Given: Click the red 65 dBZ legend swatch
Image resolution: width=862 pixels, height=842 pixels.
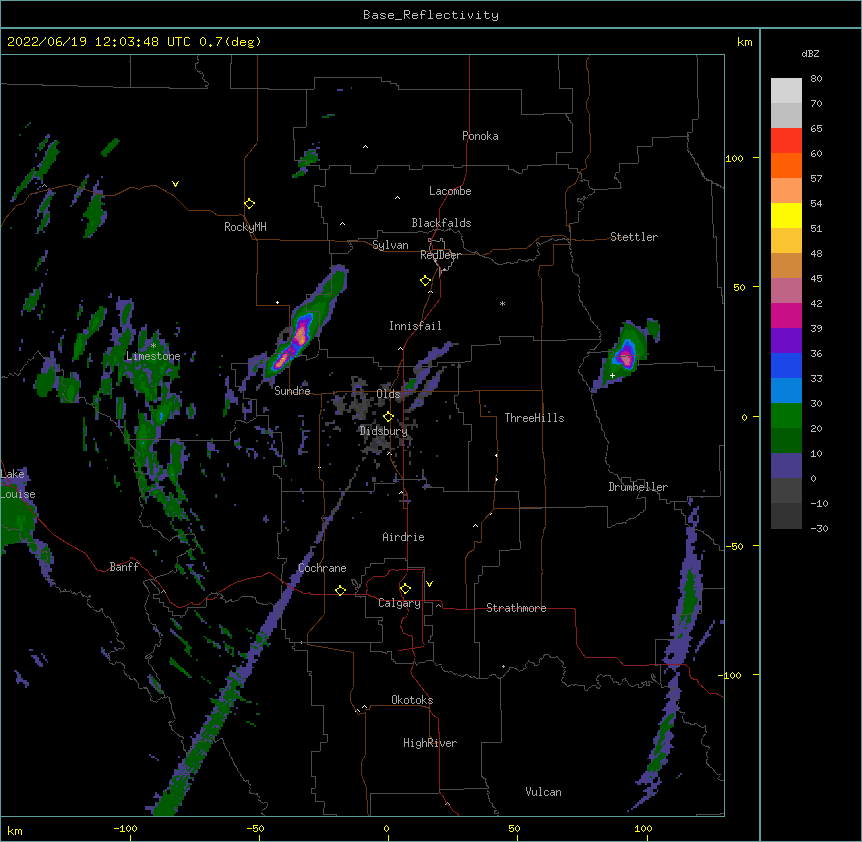Looking at the screenshot, I should 786,140.
